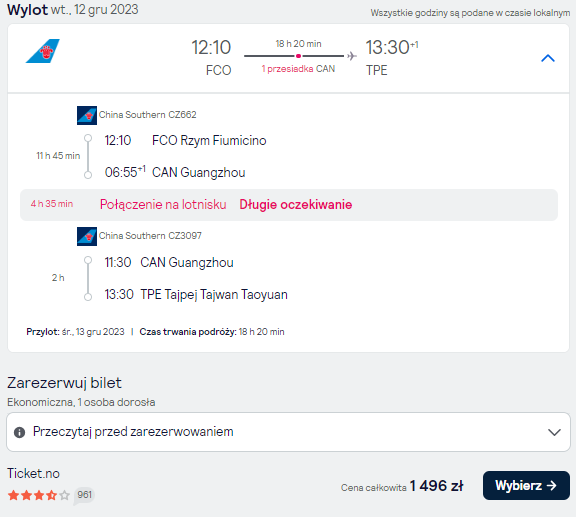The image size is (576, 517).
Task: Click the CZ3097 airline logo icon
Action: click(87, 236)
